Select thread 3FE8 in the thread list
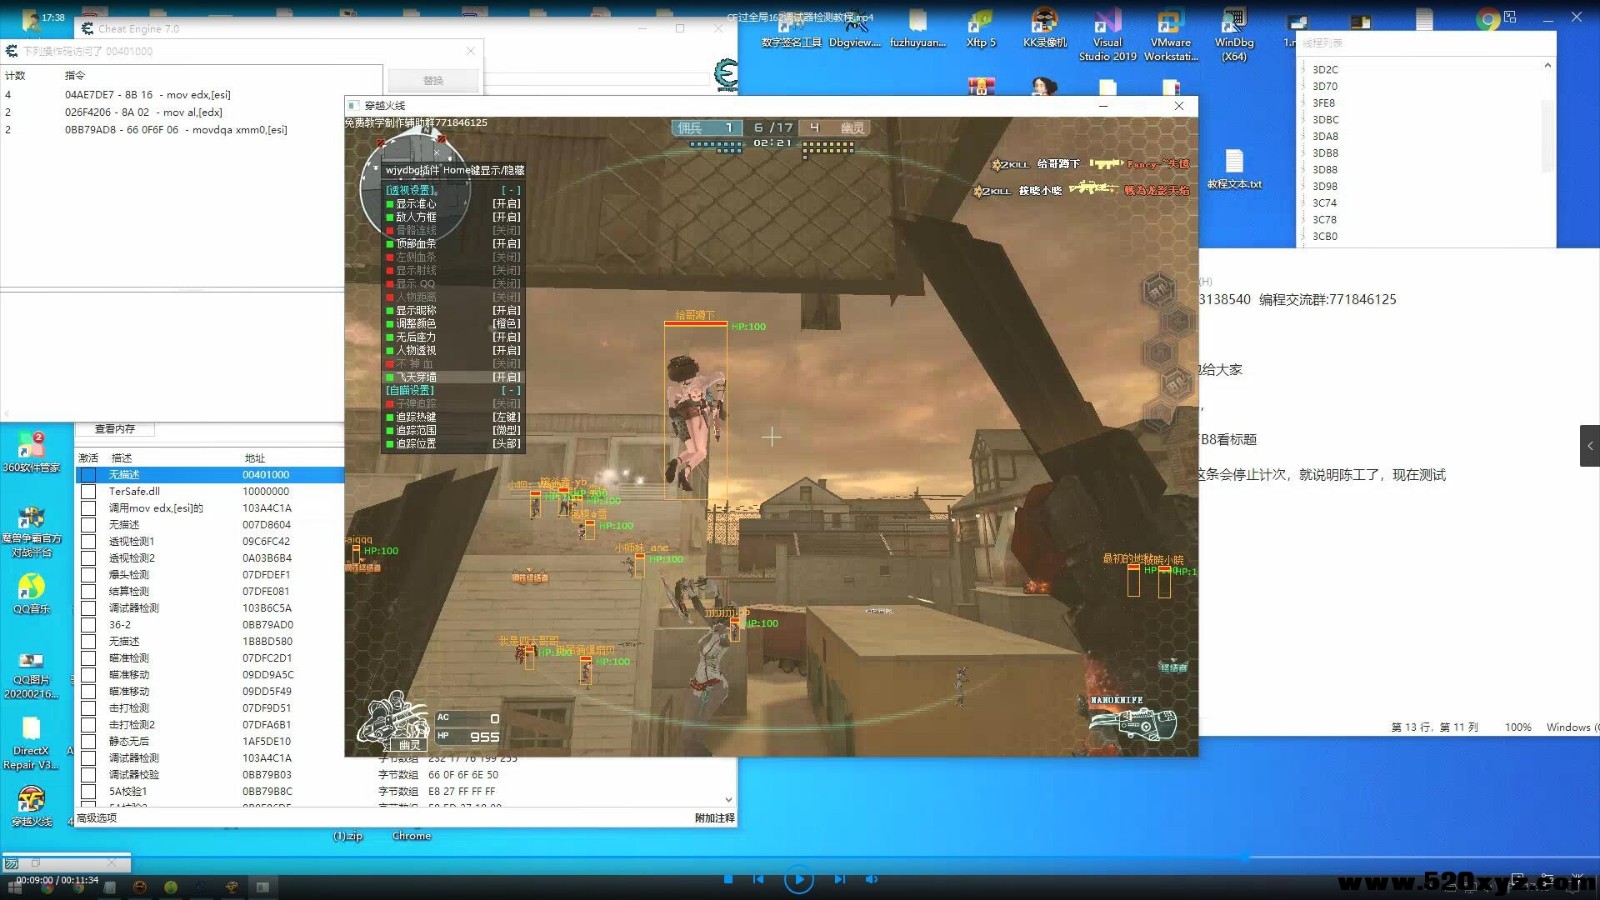1600x900 pixels. (1323, 103)
